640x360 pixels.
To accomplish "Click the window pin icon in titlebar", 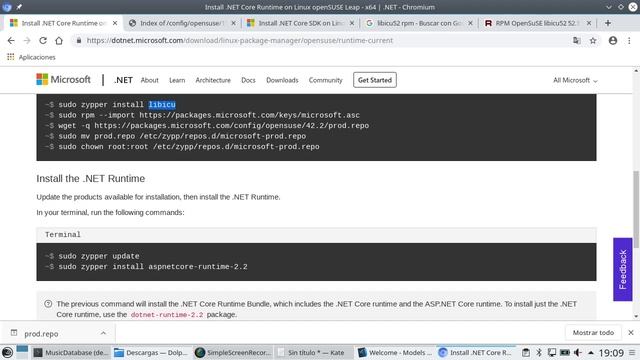I will tap(19, 7).
